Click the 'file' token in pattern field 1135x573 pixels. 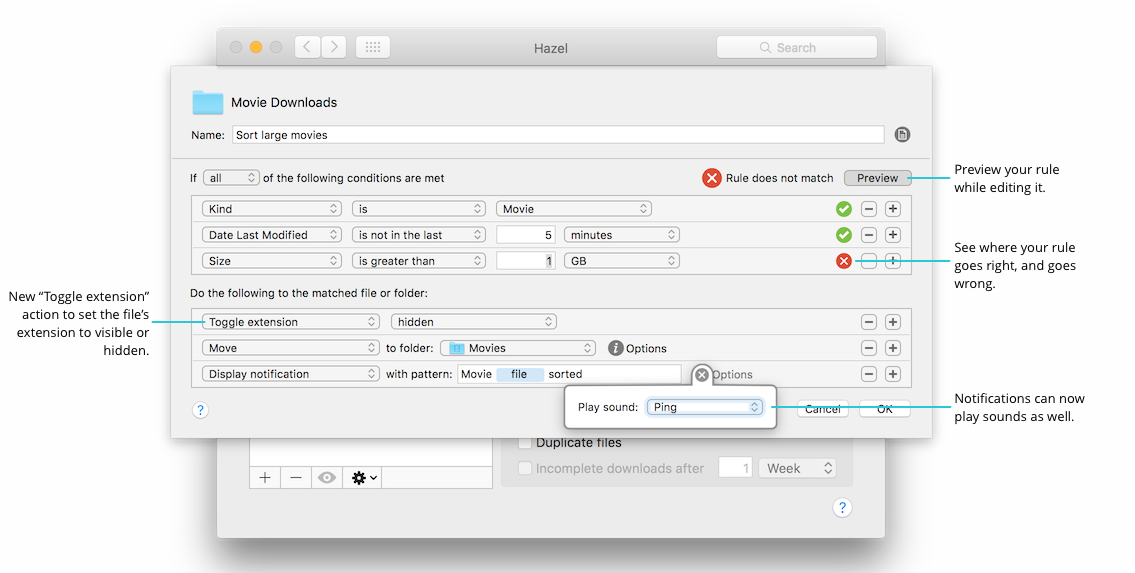pos(520,374)
